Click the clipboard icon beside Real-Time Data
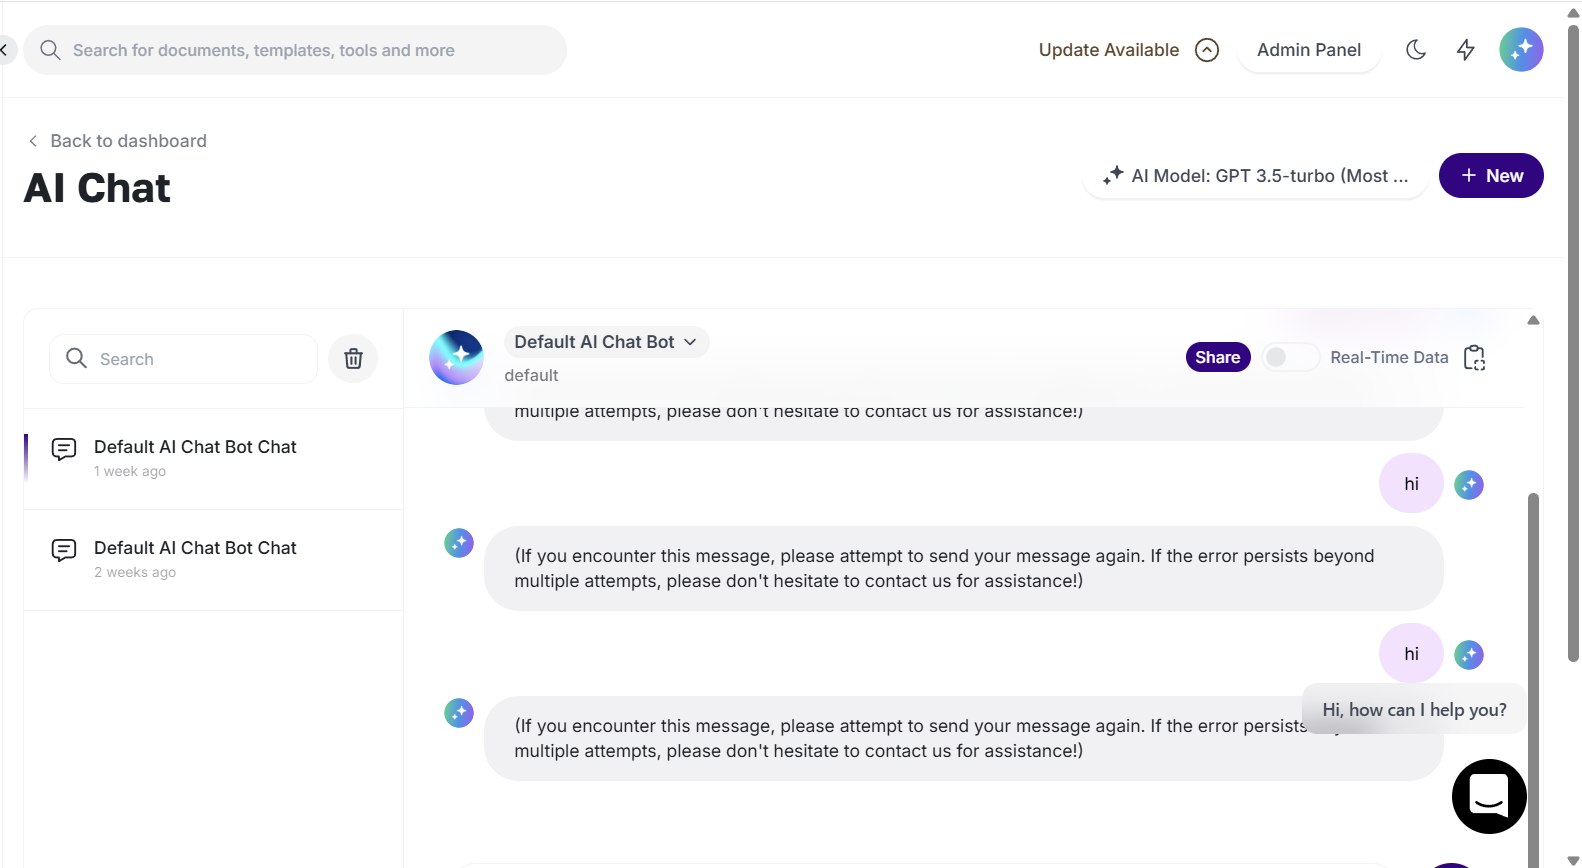This screenshot has height=868, width=1582. [x=1474, y=358]
